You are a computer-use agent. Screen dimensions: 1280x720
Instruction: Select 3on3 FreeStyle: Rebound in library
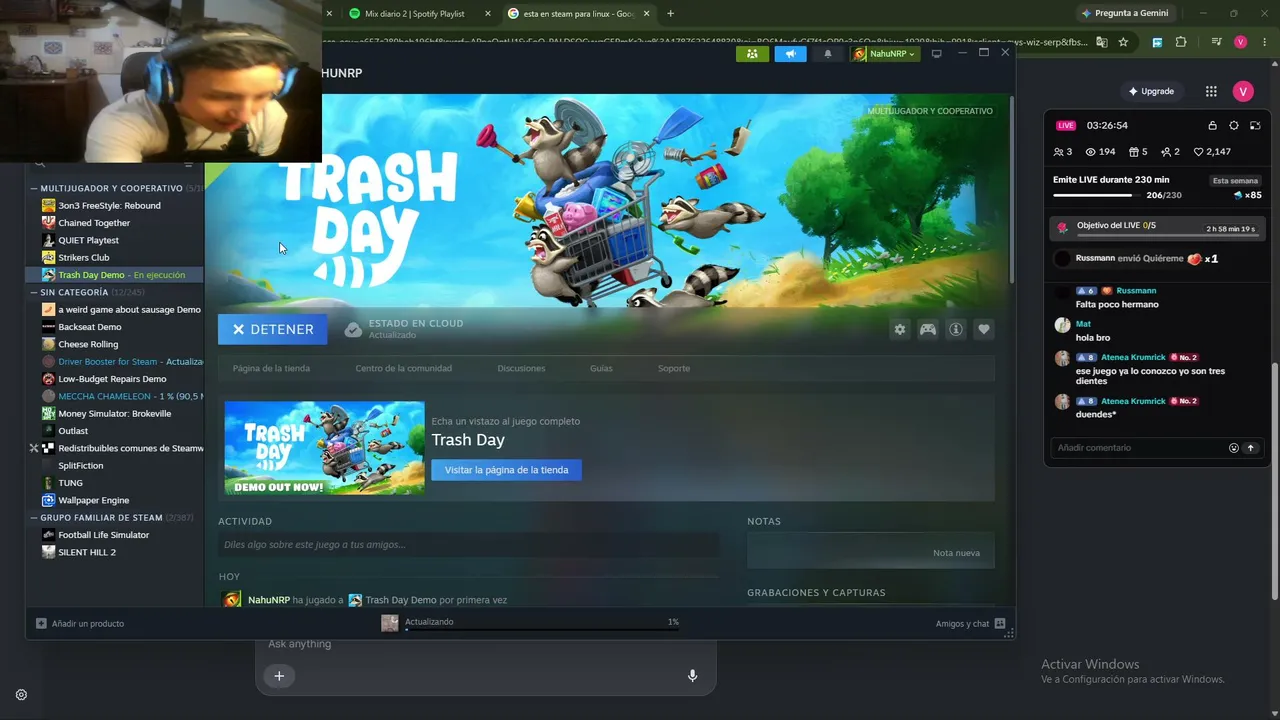click(x=109, y=206)
